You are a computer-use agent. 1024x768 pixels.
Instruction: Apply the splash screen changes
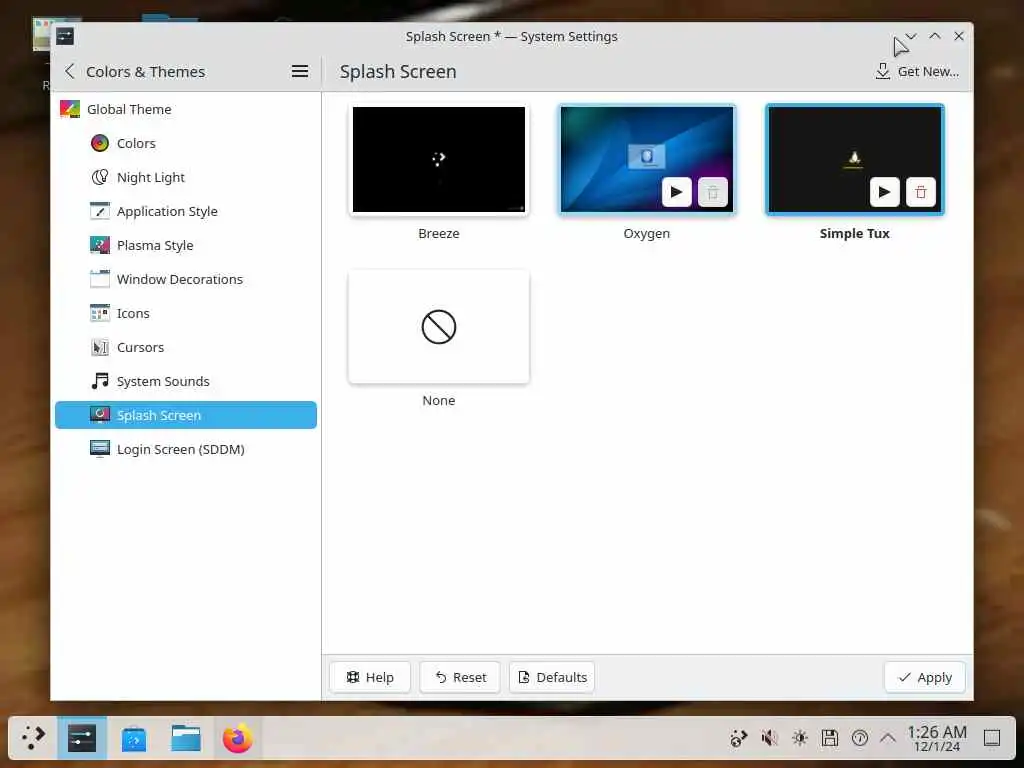[925, 677]
